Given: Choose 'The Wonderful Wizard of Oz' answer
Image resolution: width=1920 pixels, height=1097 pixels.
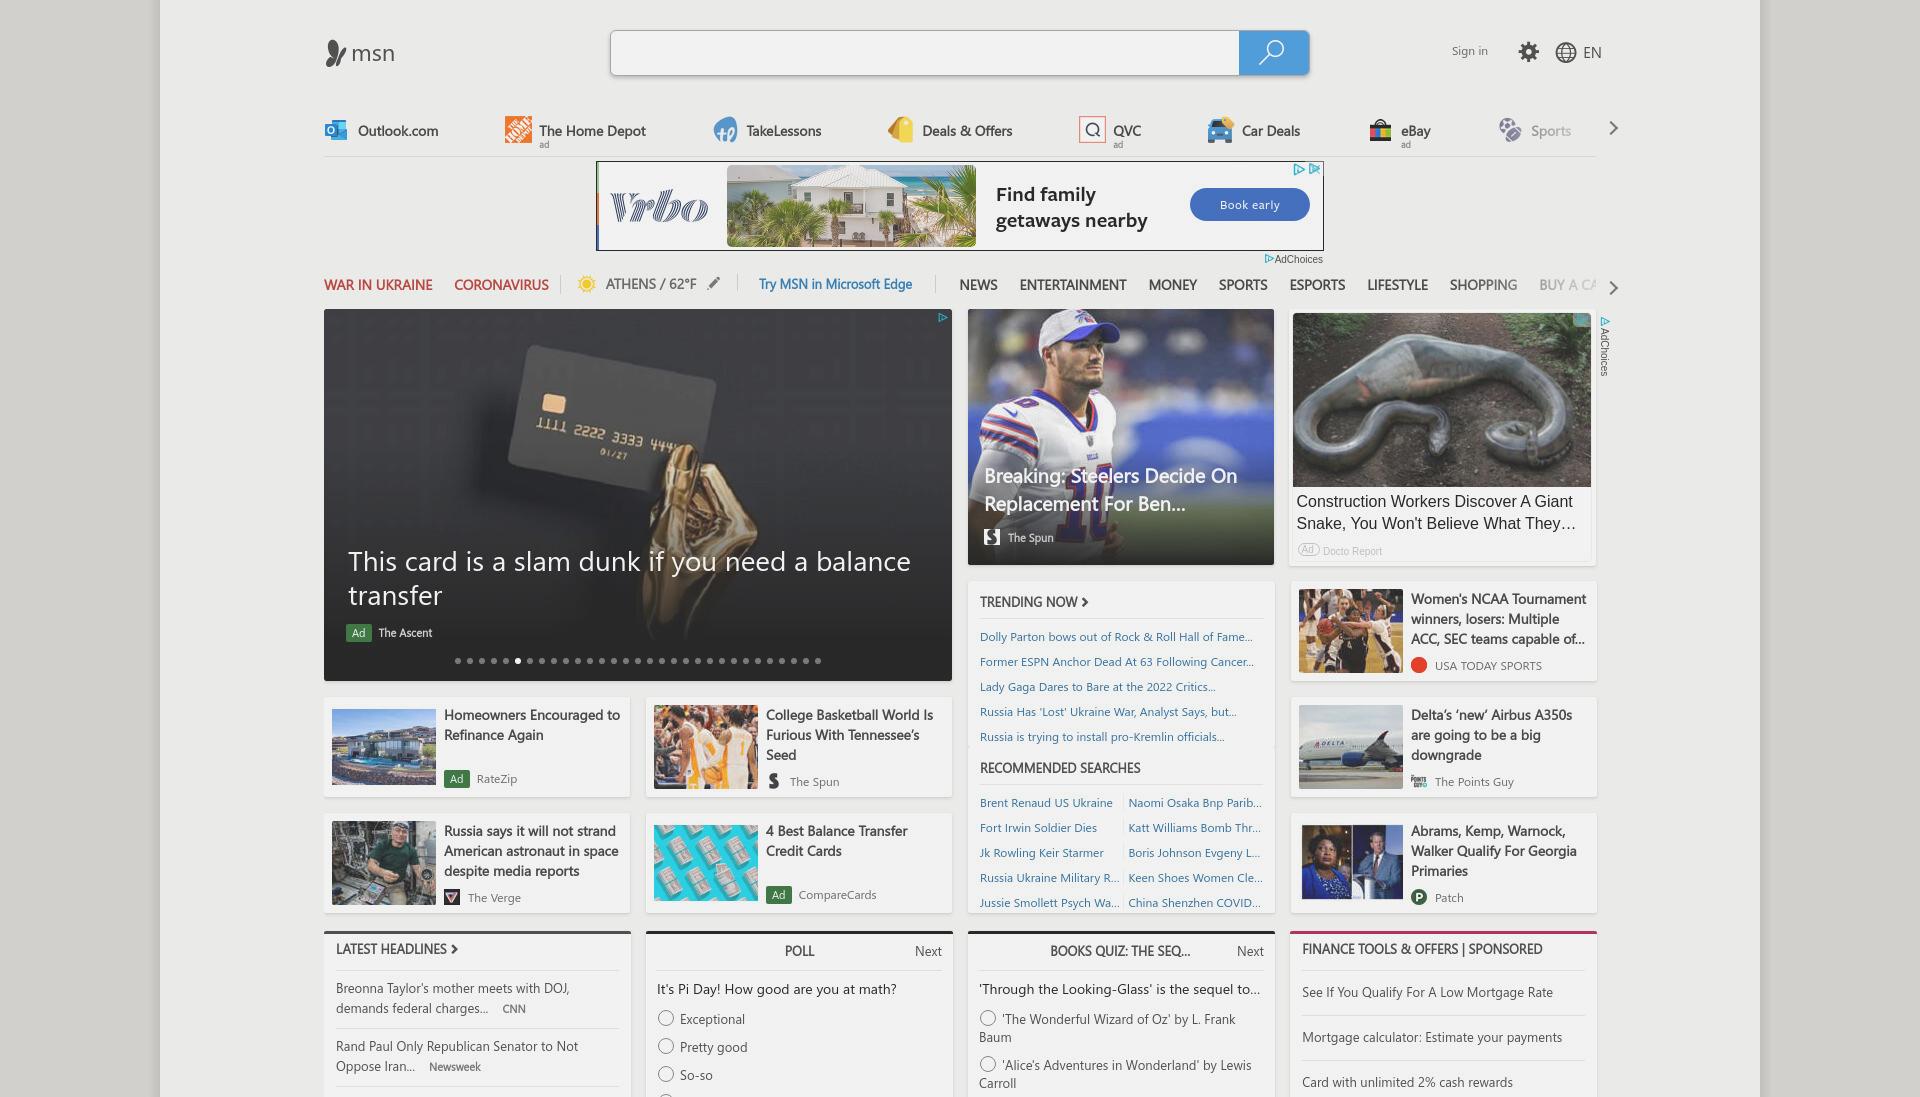Looking at the screenshot, I should click(x=988, y=1018).
